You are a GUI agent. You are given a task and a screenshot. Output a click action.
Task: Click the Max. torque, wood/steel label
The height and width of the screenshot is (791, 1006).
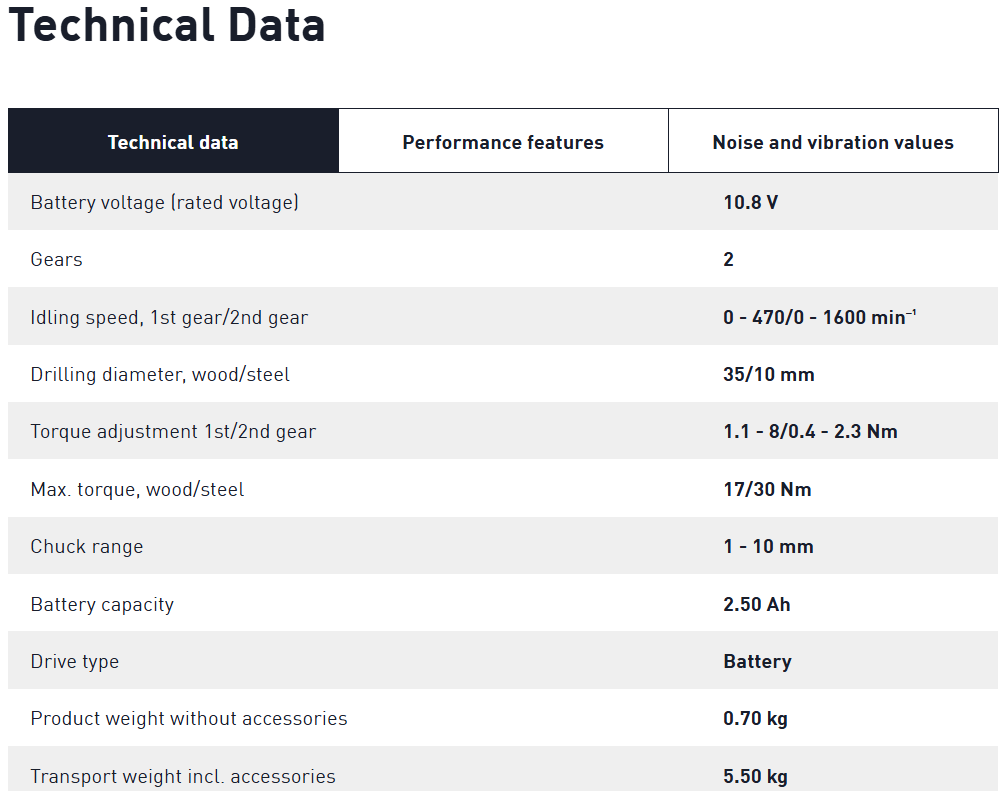tap(137, 490)
